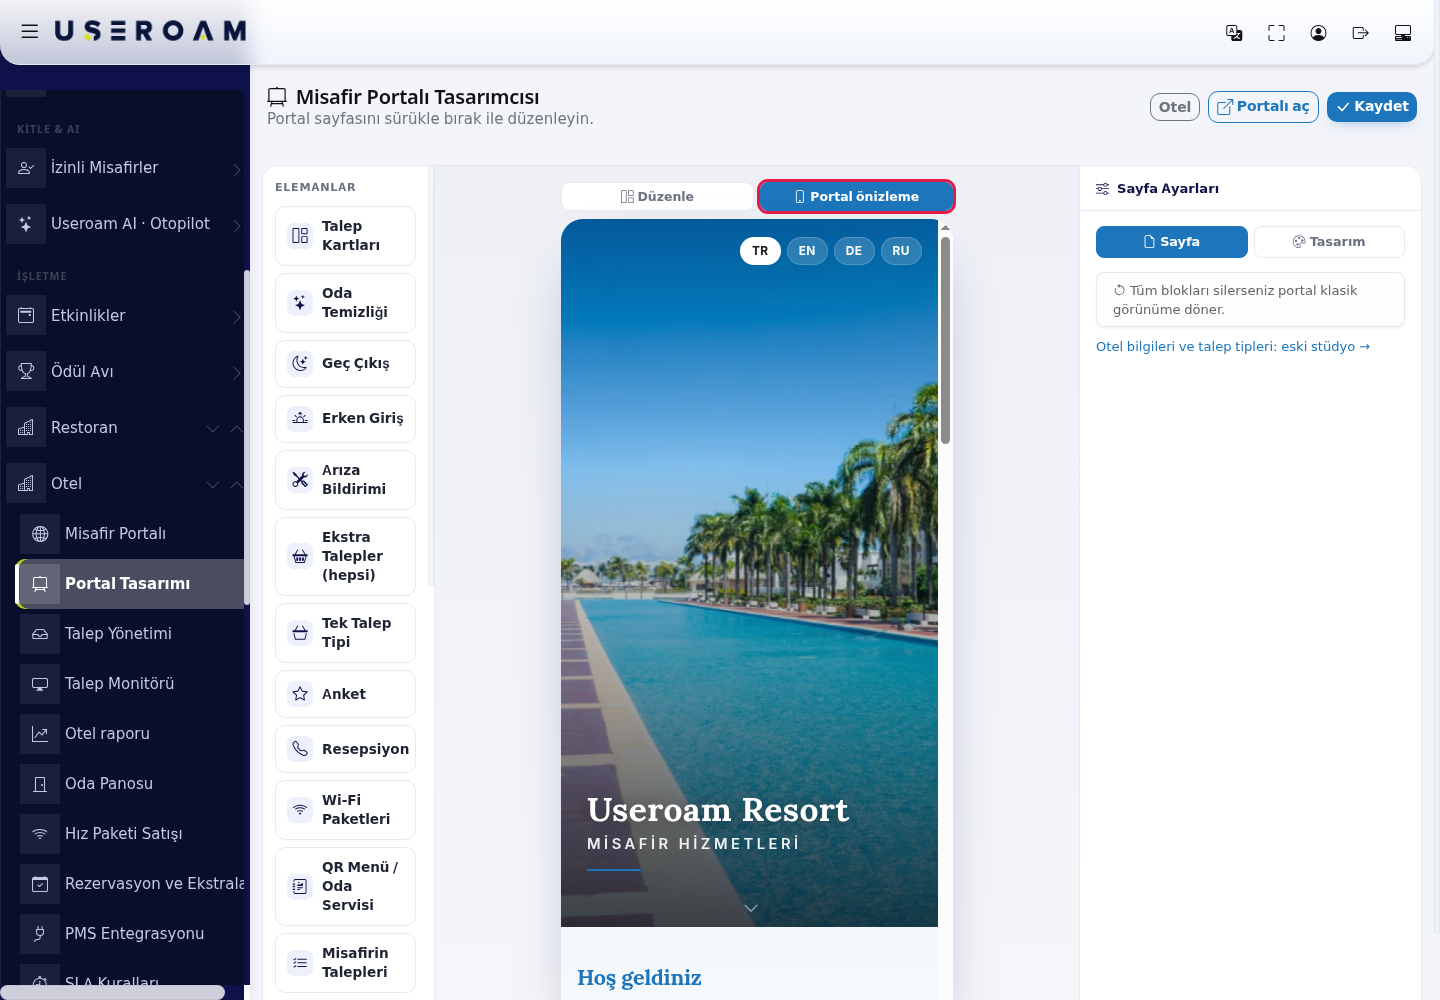The height and width of the screenshot is (1000, 1440).
Task: Expand the İzinli Misafirler menu arrow
Action: [237, 169]
